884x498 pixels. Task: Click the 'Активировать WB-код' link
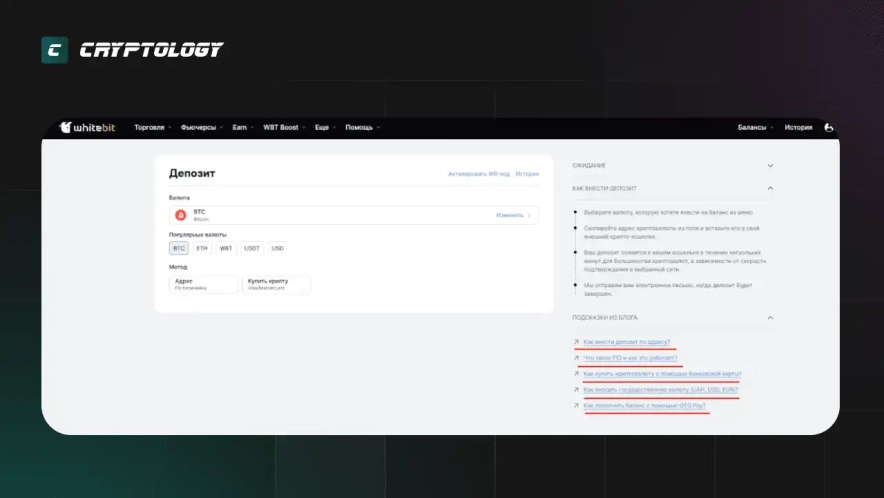[x=478, y=174]
